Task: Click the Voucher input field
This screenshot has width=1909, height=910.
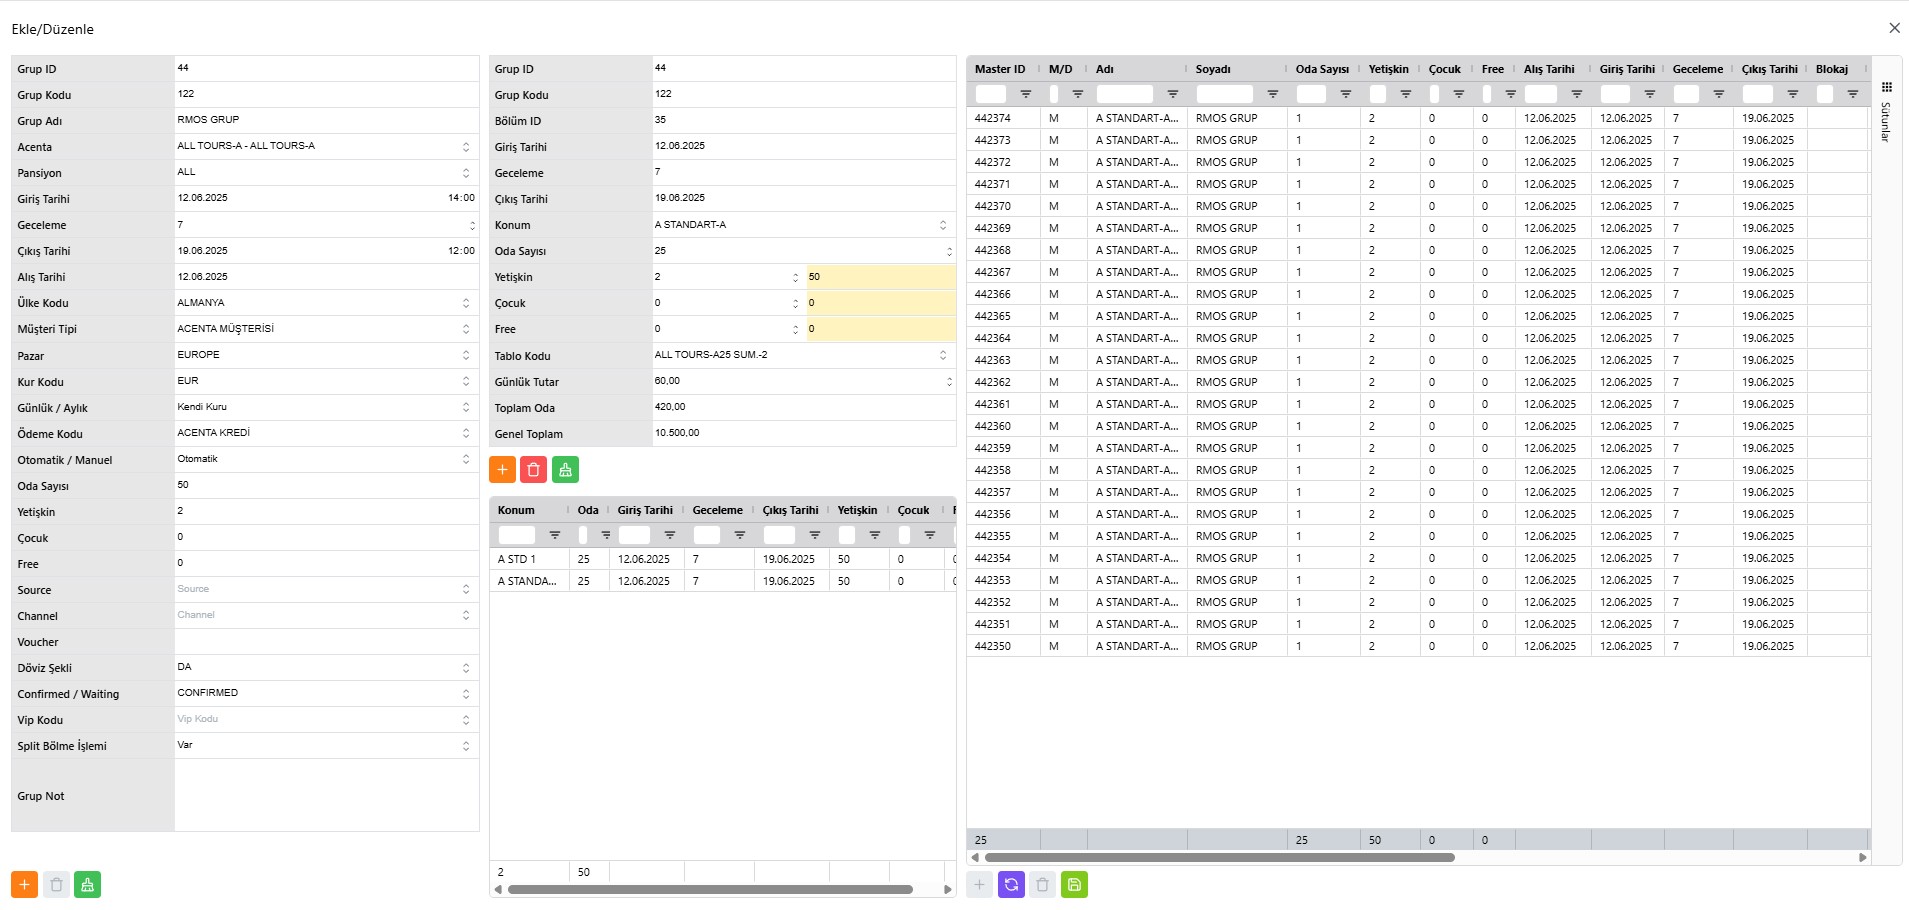Action: [326, 642]
